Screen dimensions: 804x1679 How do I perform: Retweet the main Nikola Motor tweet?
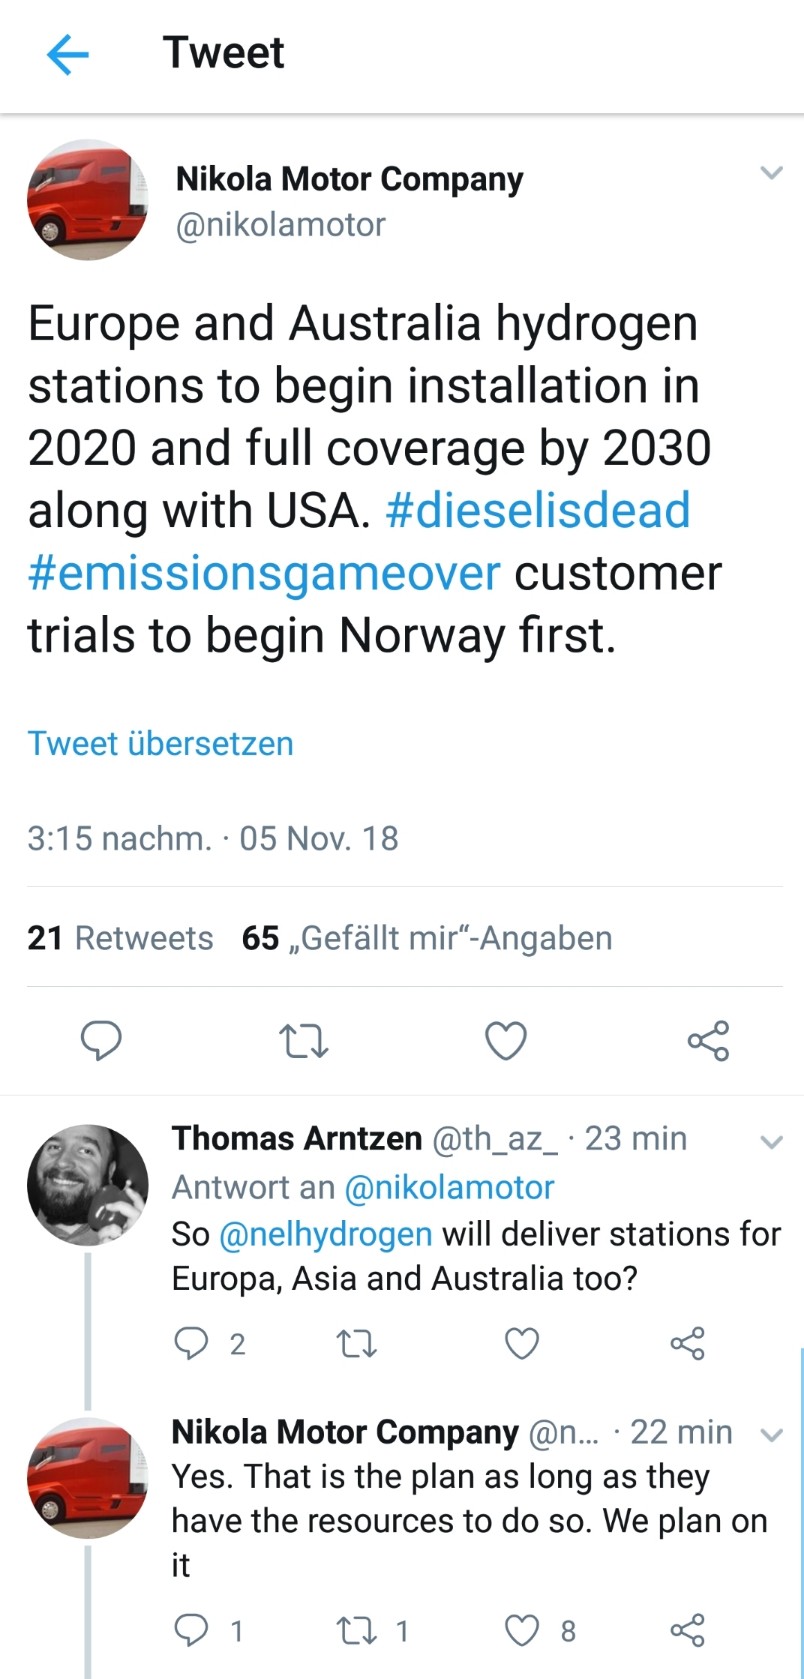[303, 1041]
